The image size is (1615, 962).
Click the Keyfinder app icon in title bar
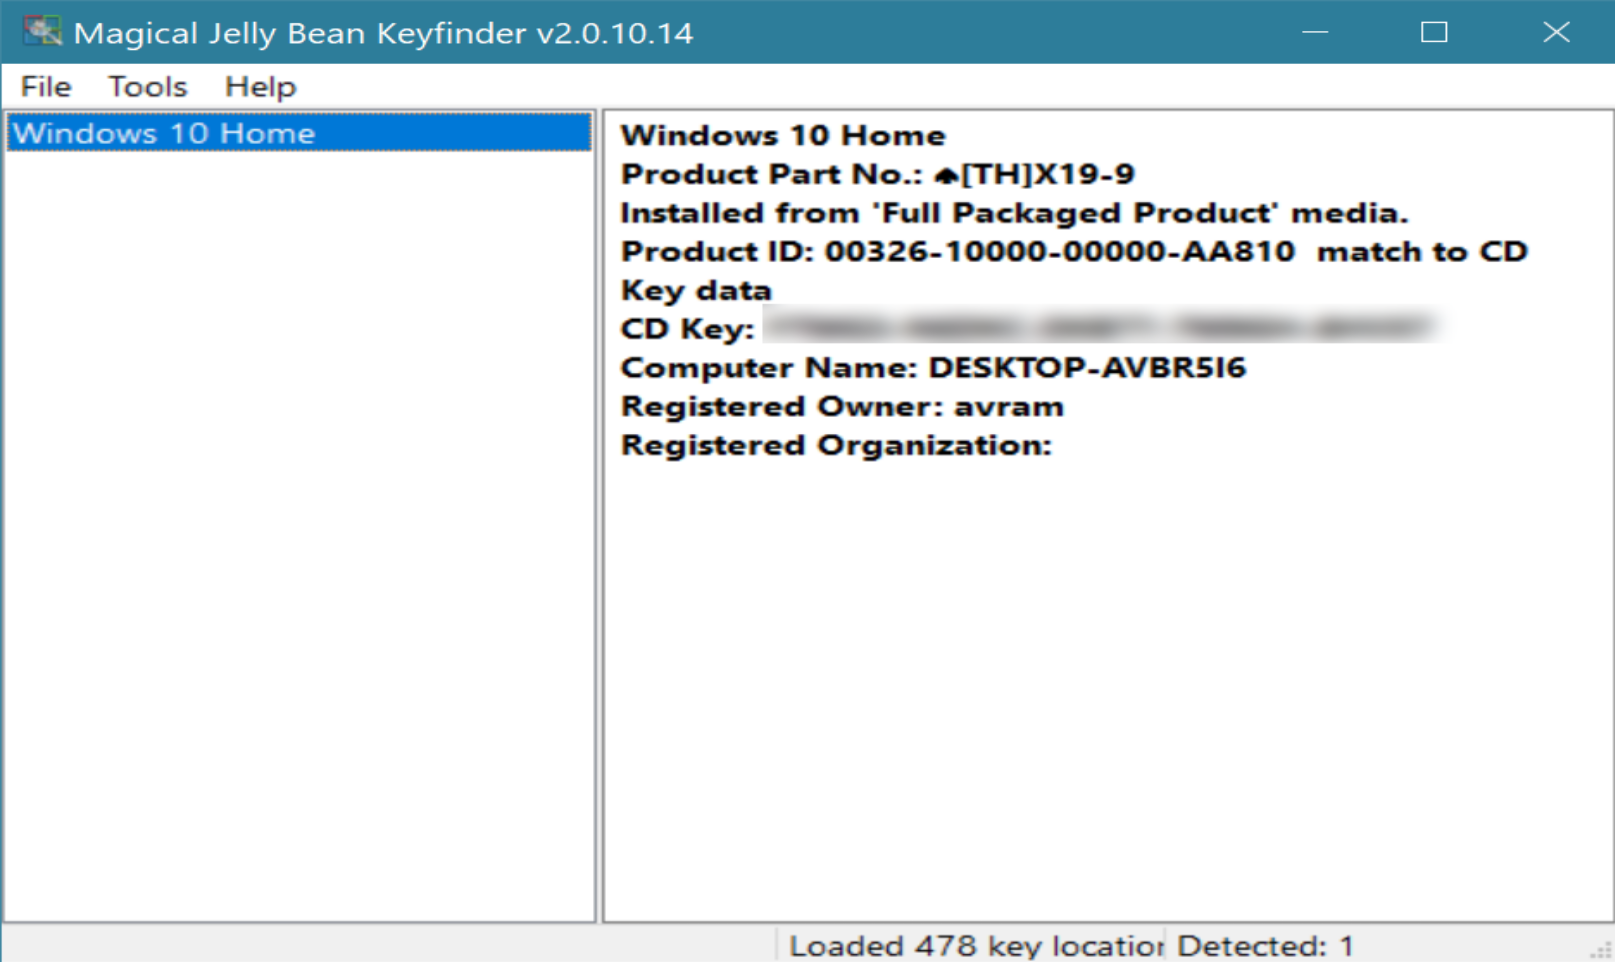(42, 32)
